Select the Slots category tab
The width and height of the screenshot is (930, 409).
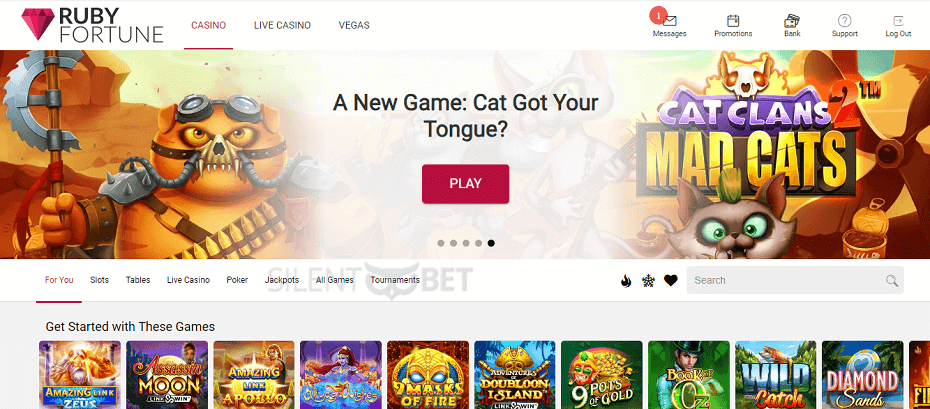(x=100, y=280)
